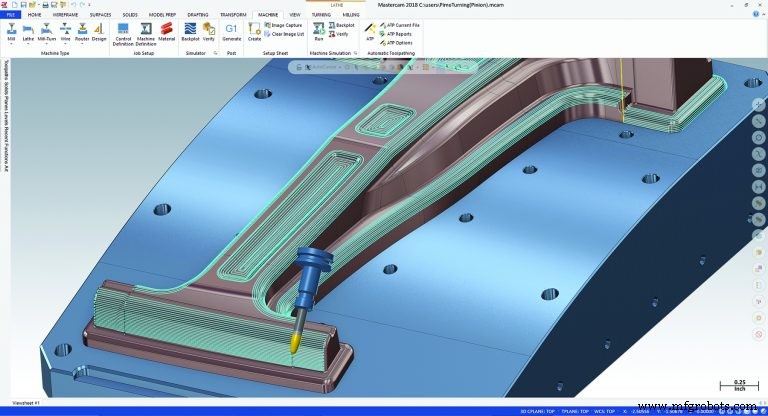The width and height of the screenshot is (768, 416).
Task: Open the Levels side panel tab
Action: click(x=6, y=120)
